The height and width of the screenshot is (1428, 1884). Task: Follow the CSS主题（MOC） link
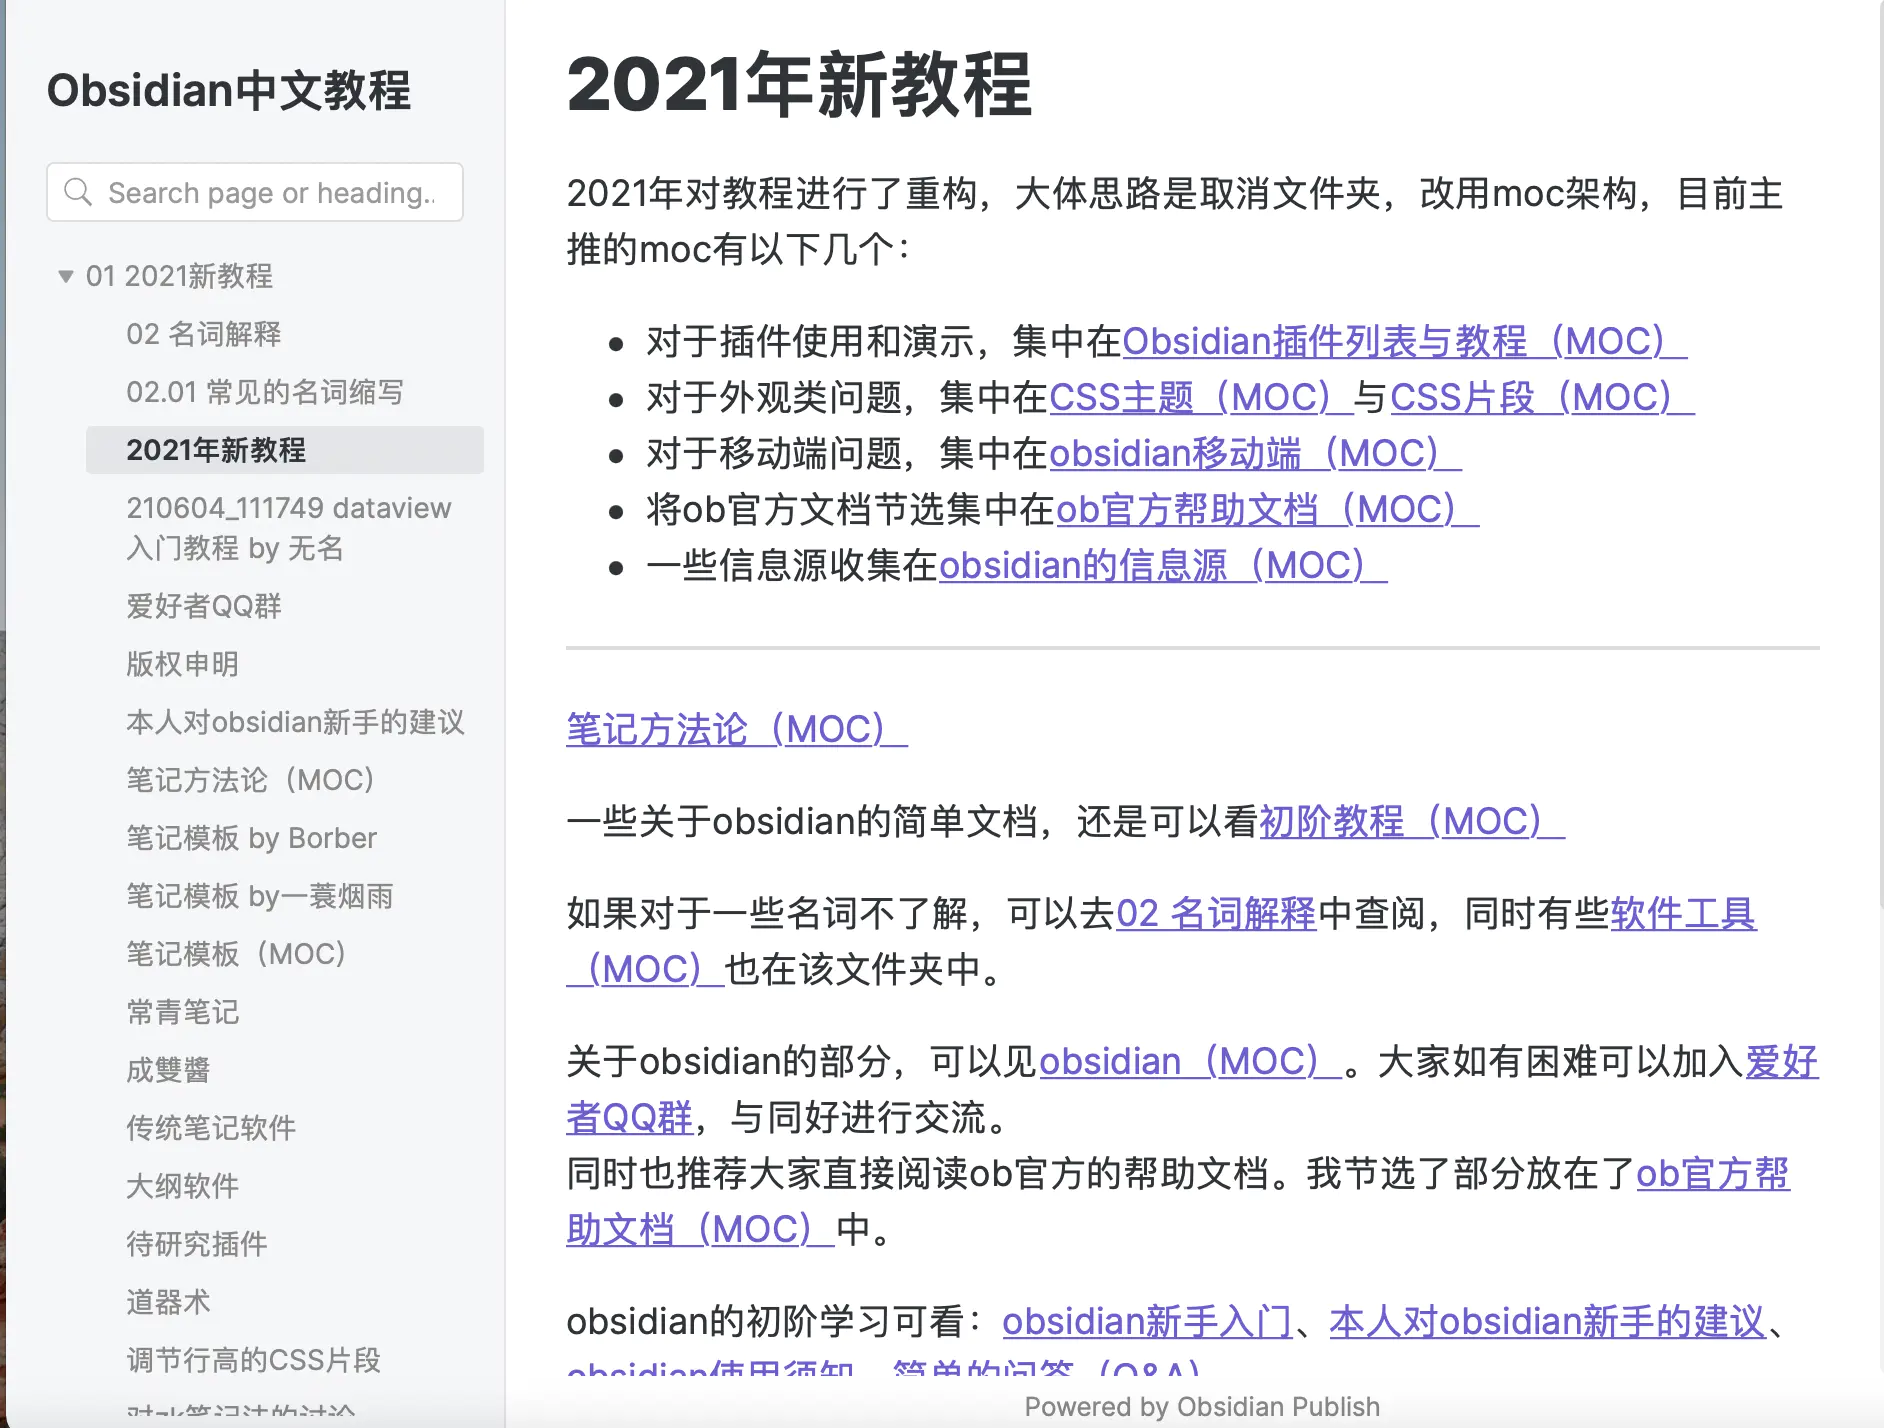point(1200,398)
